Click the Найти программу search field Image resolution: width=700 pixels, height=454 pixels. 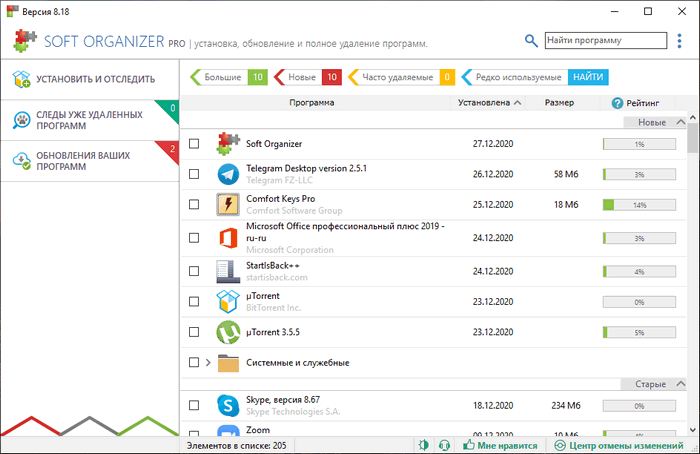[606, 40]
